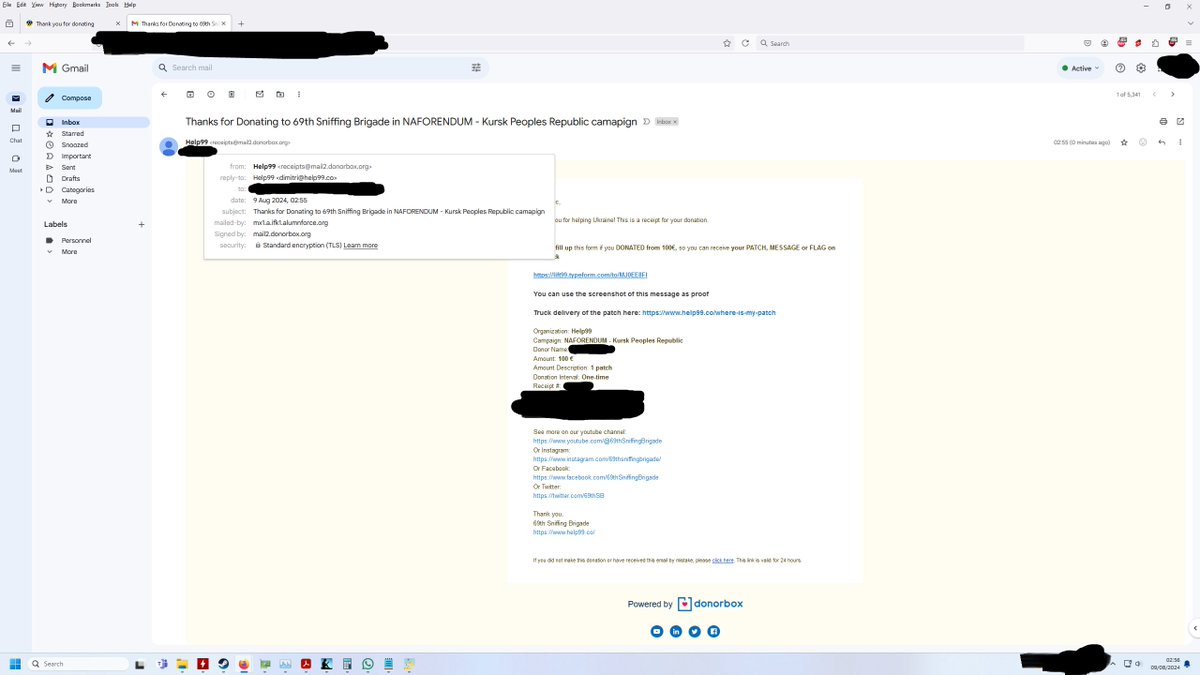
Task: Print the whole conversation
Action: [x=1163, y=121]
